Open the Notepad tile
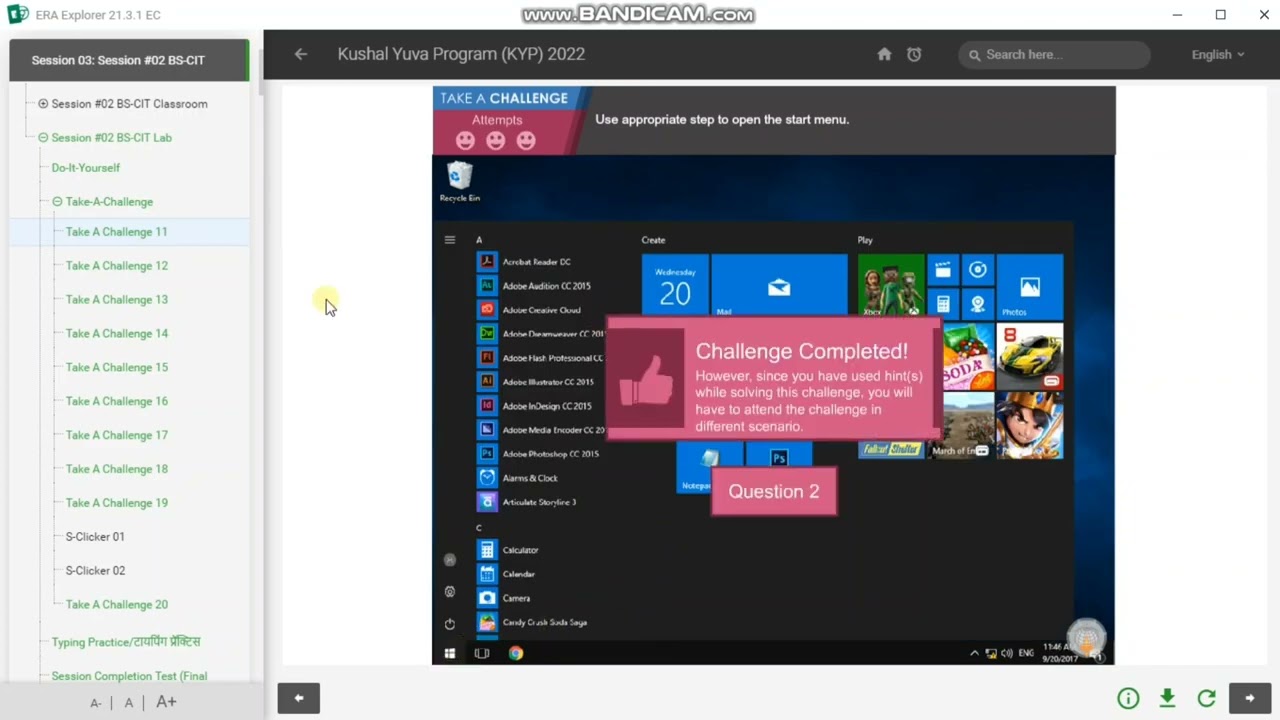The image size is (1280, 720). 708,466
